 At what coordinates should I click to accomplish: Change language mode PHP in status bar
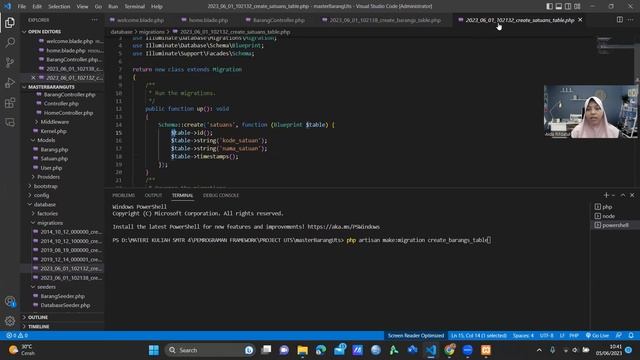[574, 335]
